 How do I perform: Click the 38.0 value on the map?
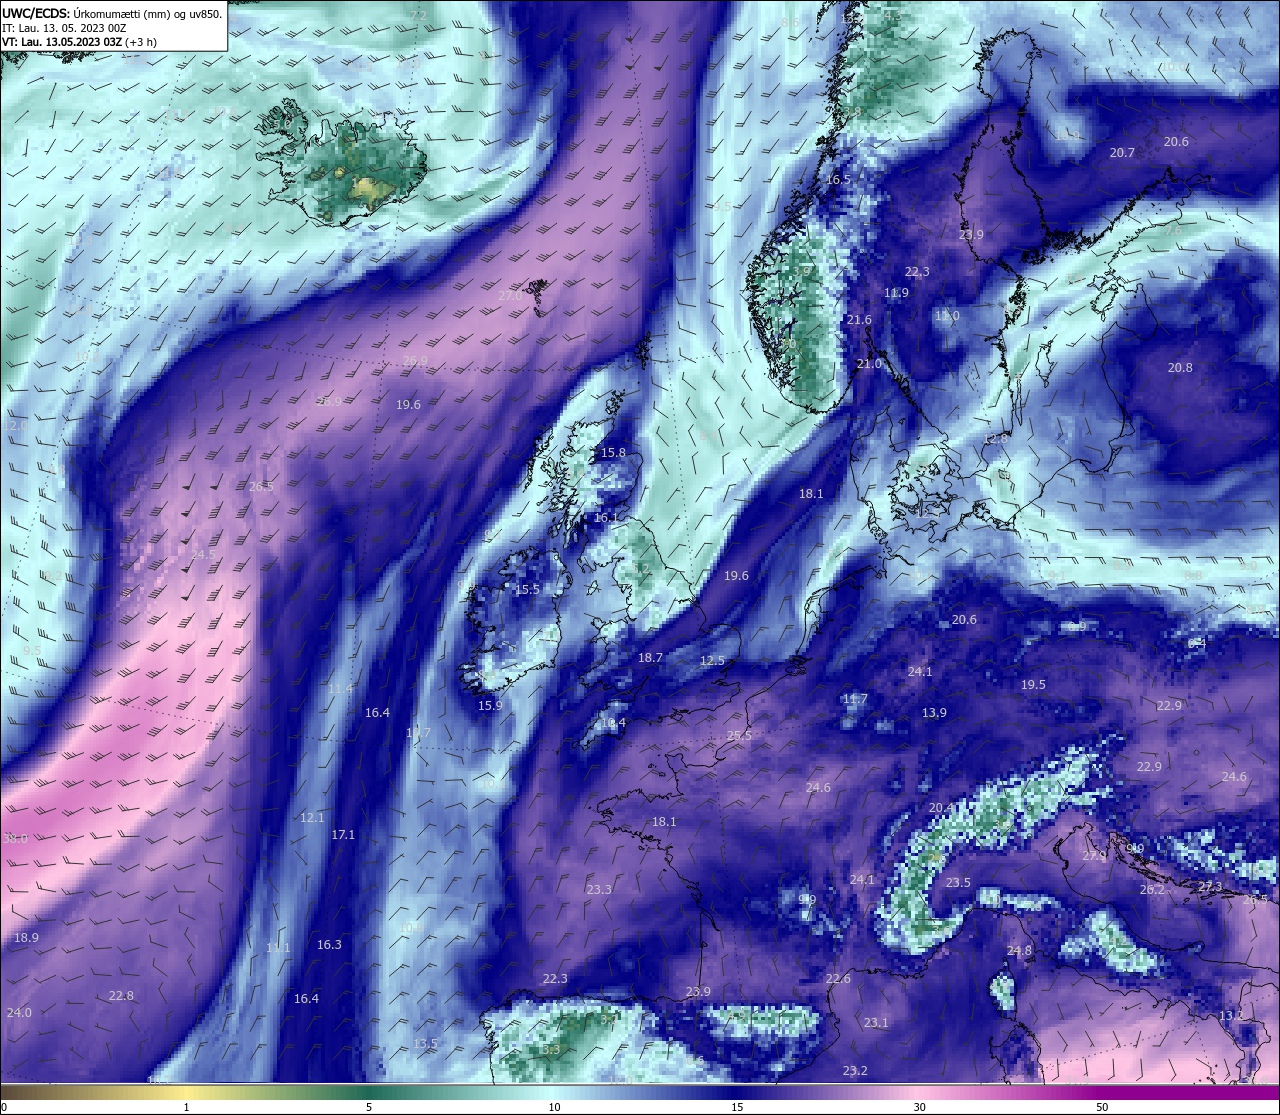point(15,838)
